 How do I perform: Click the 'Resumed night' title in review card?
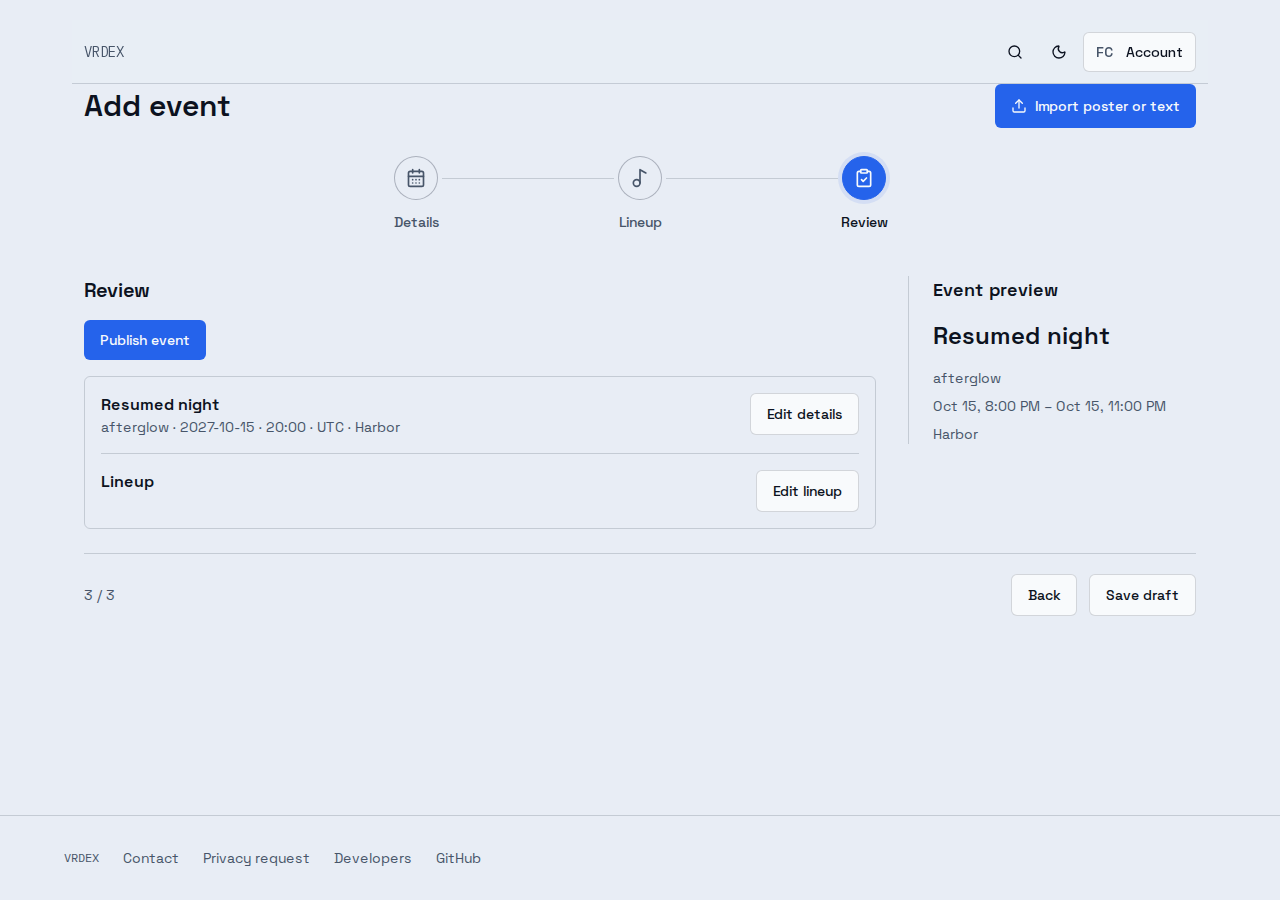pos(160,404)
